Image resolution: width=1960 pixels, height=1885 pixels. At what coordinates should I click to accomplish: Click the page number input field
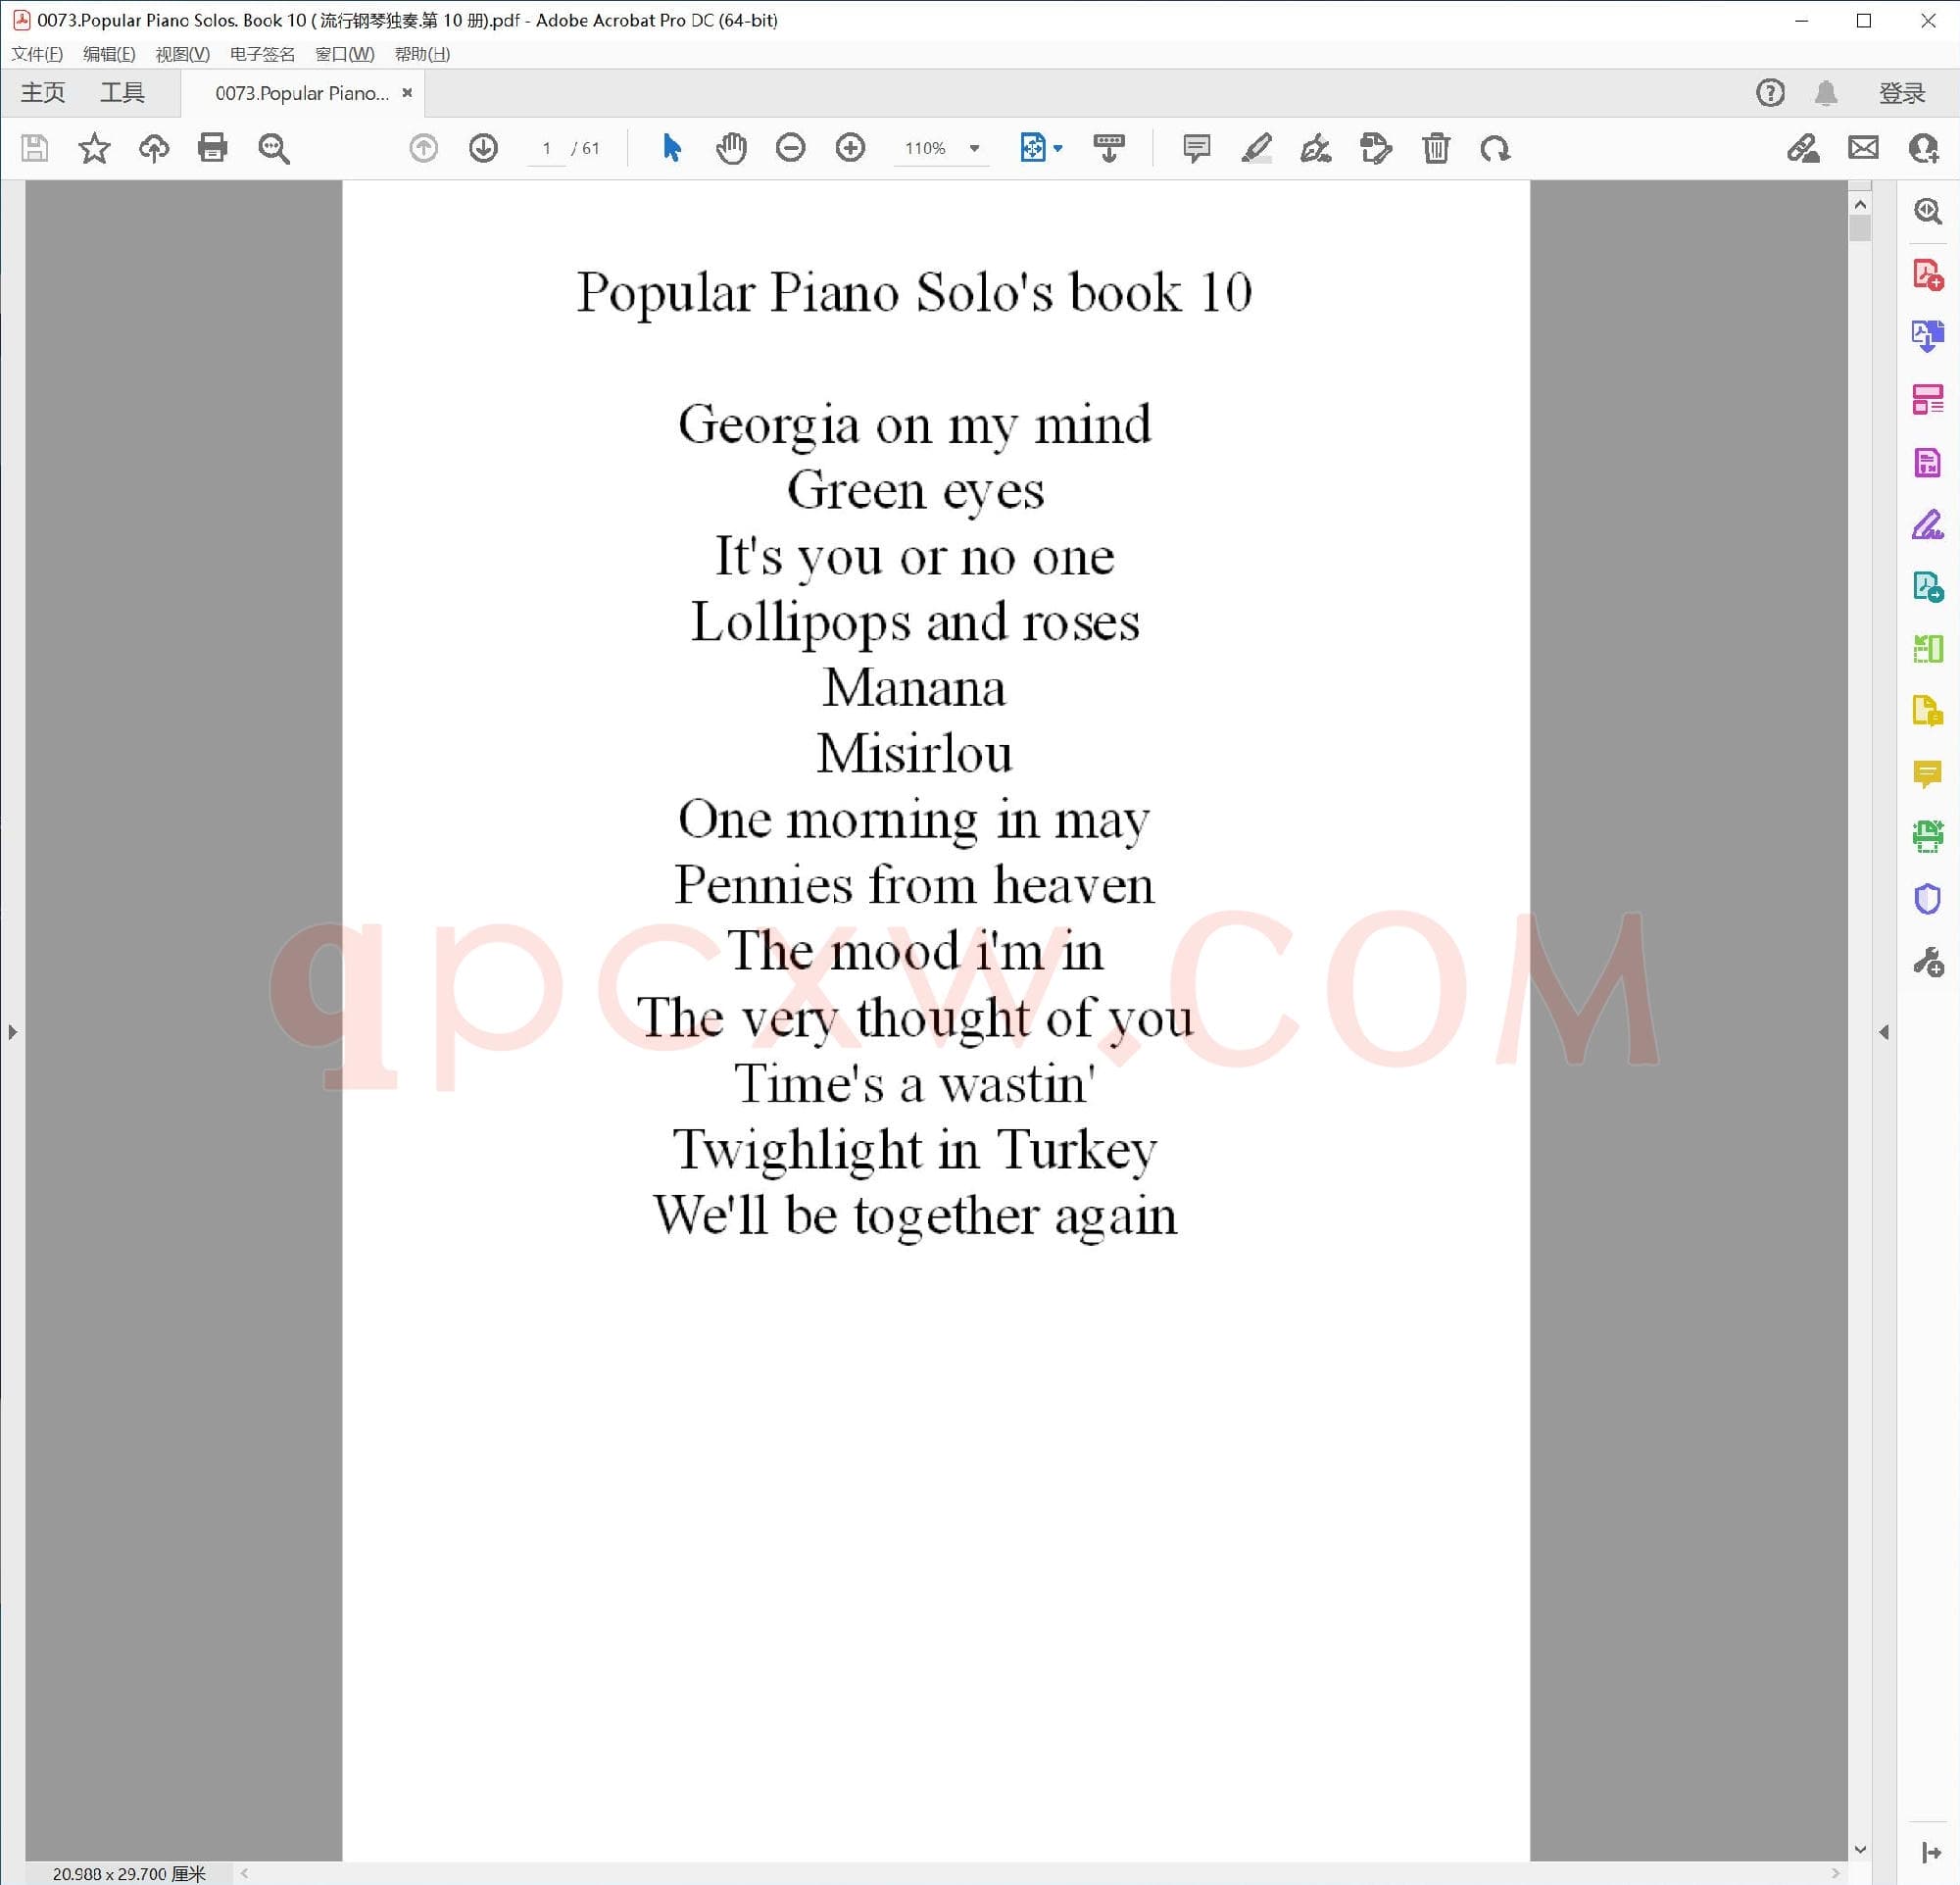pos(546,149)
